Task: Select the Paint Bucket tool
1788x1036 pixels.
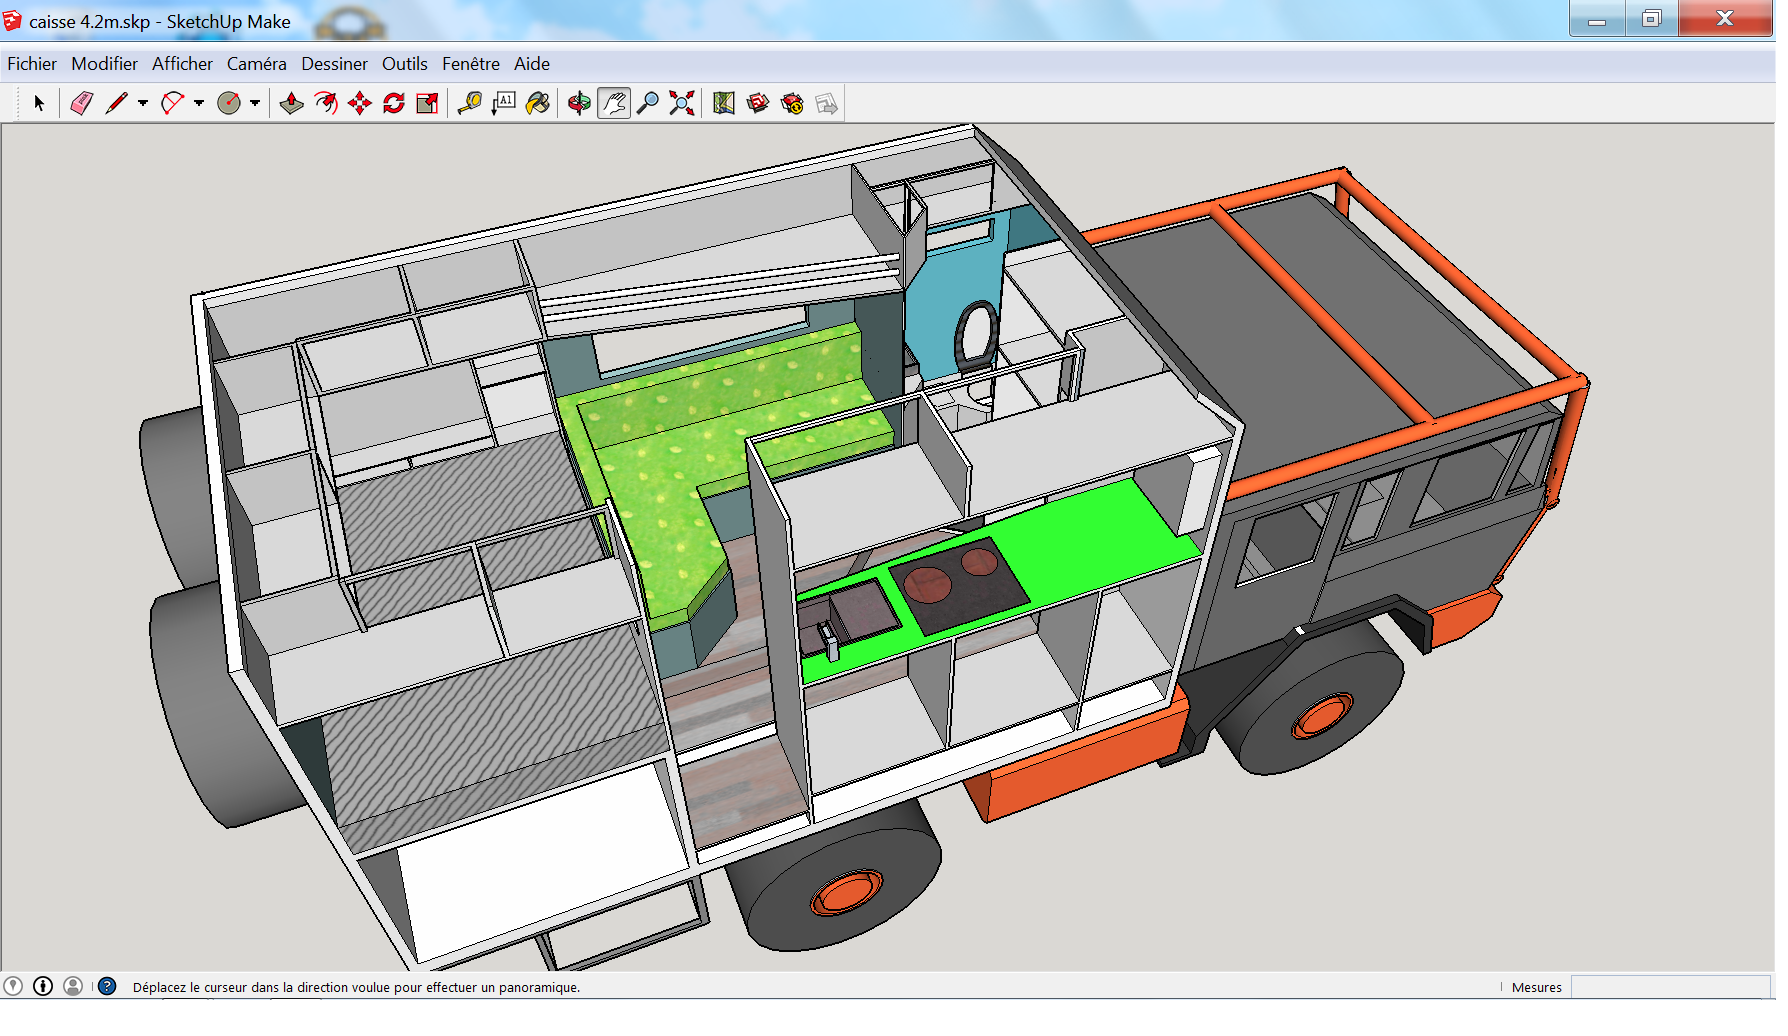Action: coord(538,103)
